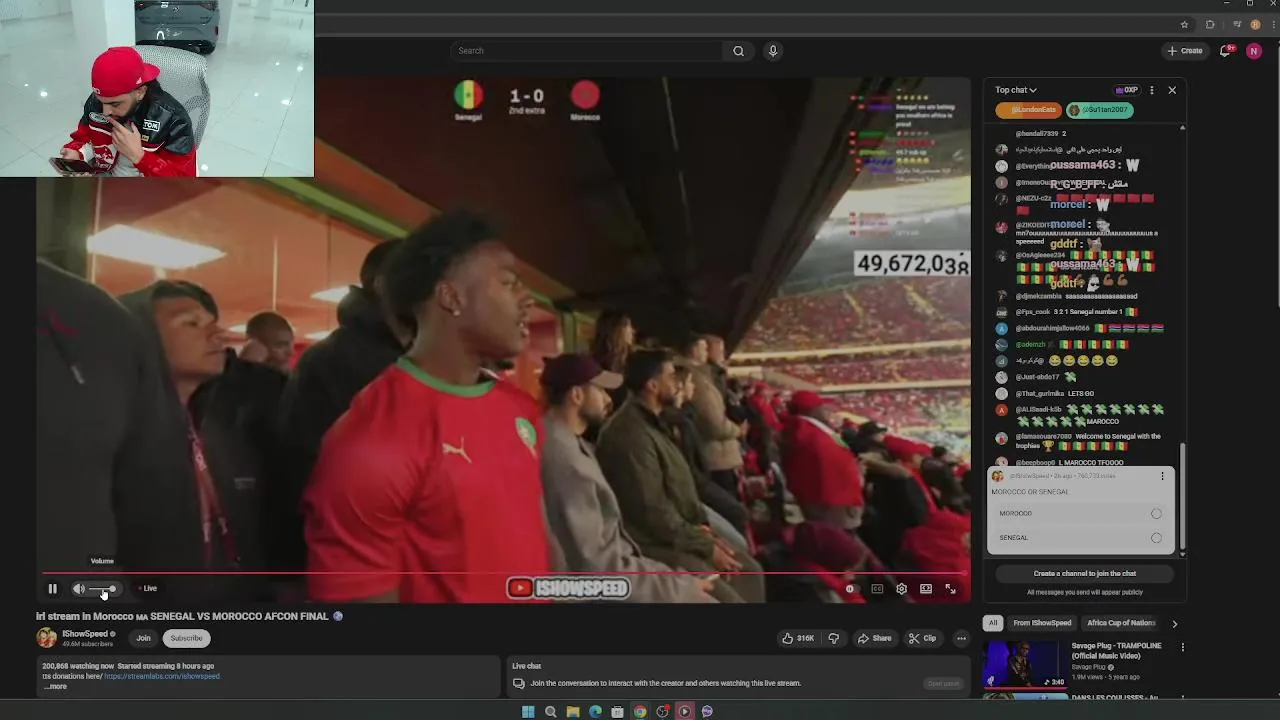This screenshot has height=720, width=1280.
Task: Open Windows Start menu
Action: click(x=528, y=712)
